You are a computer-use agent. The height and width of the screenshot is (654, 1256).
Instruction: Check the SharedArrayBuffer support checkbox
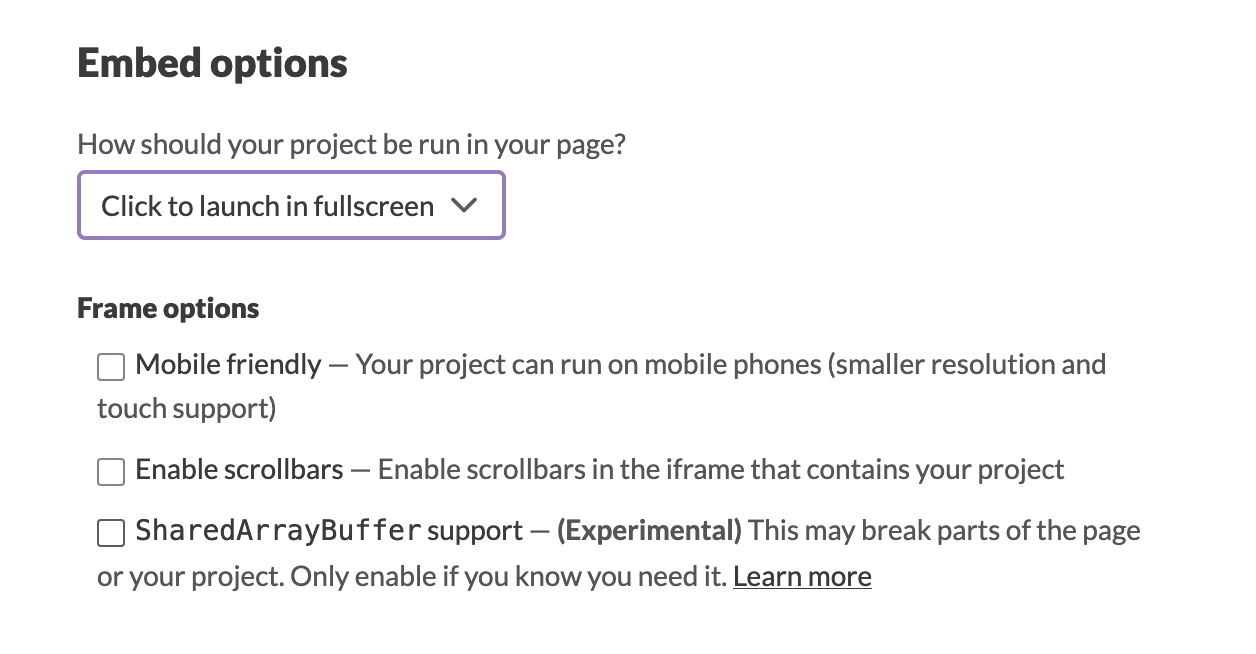click(x=111, y=532)
